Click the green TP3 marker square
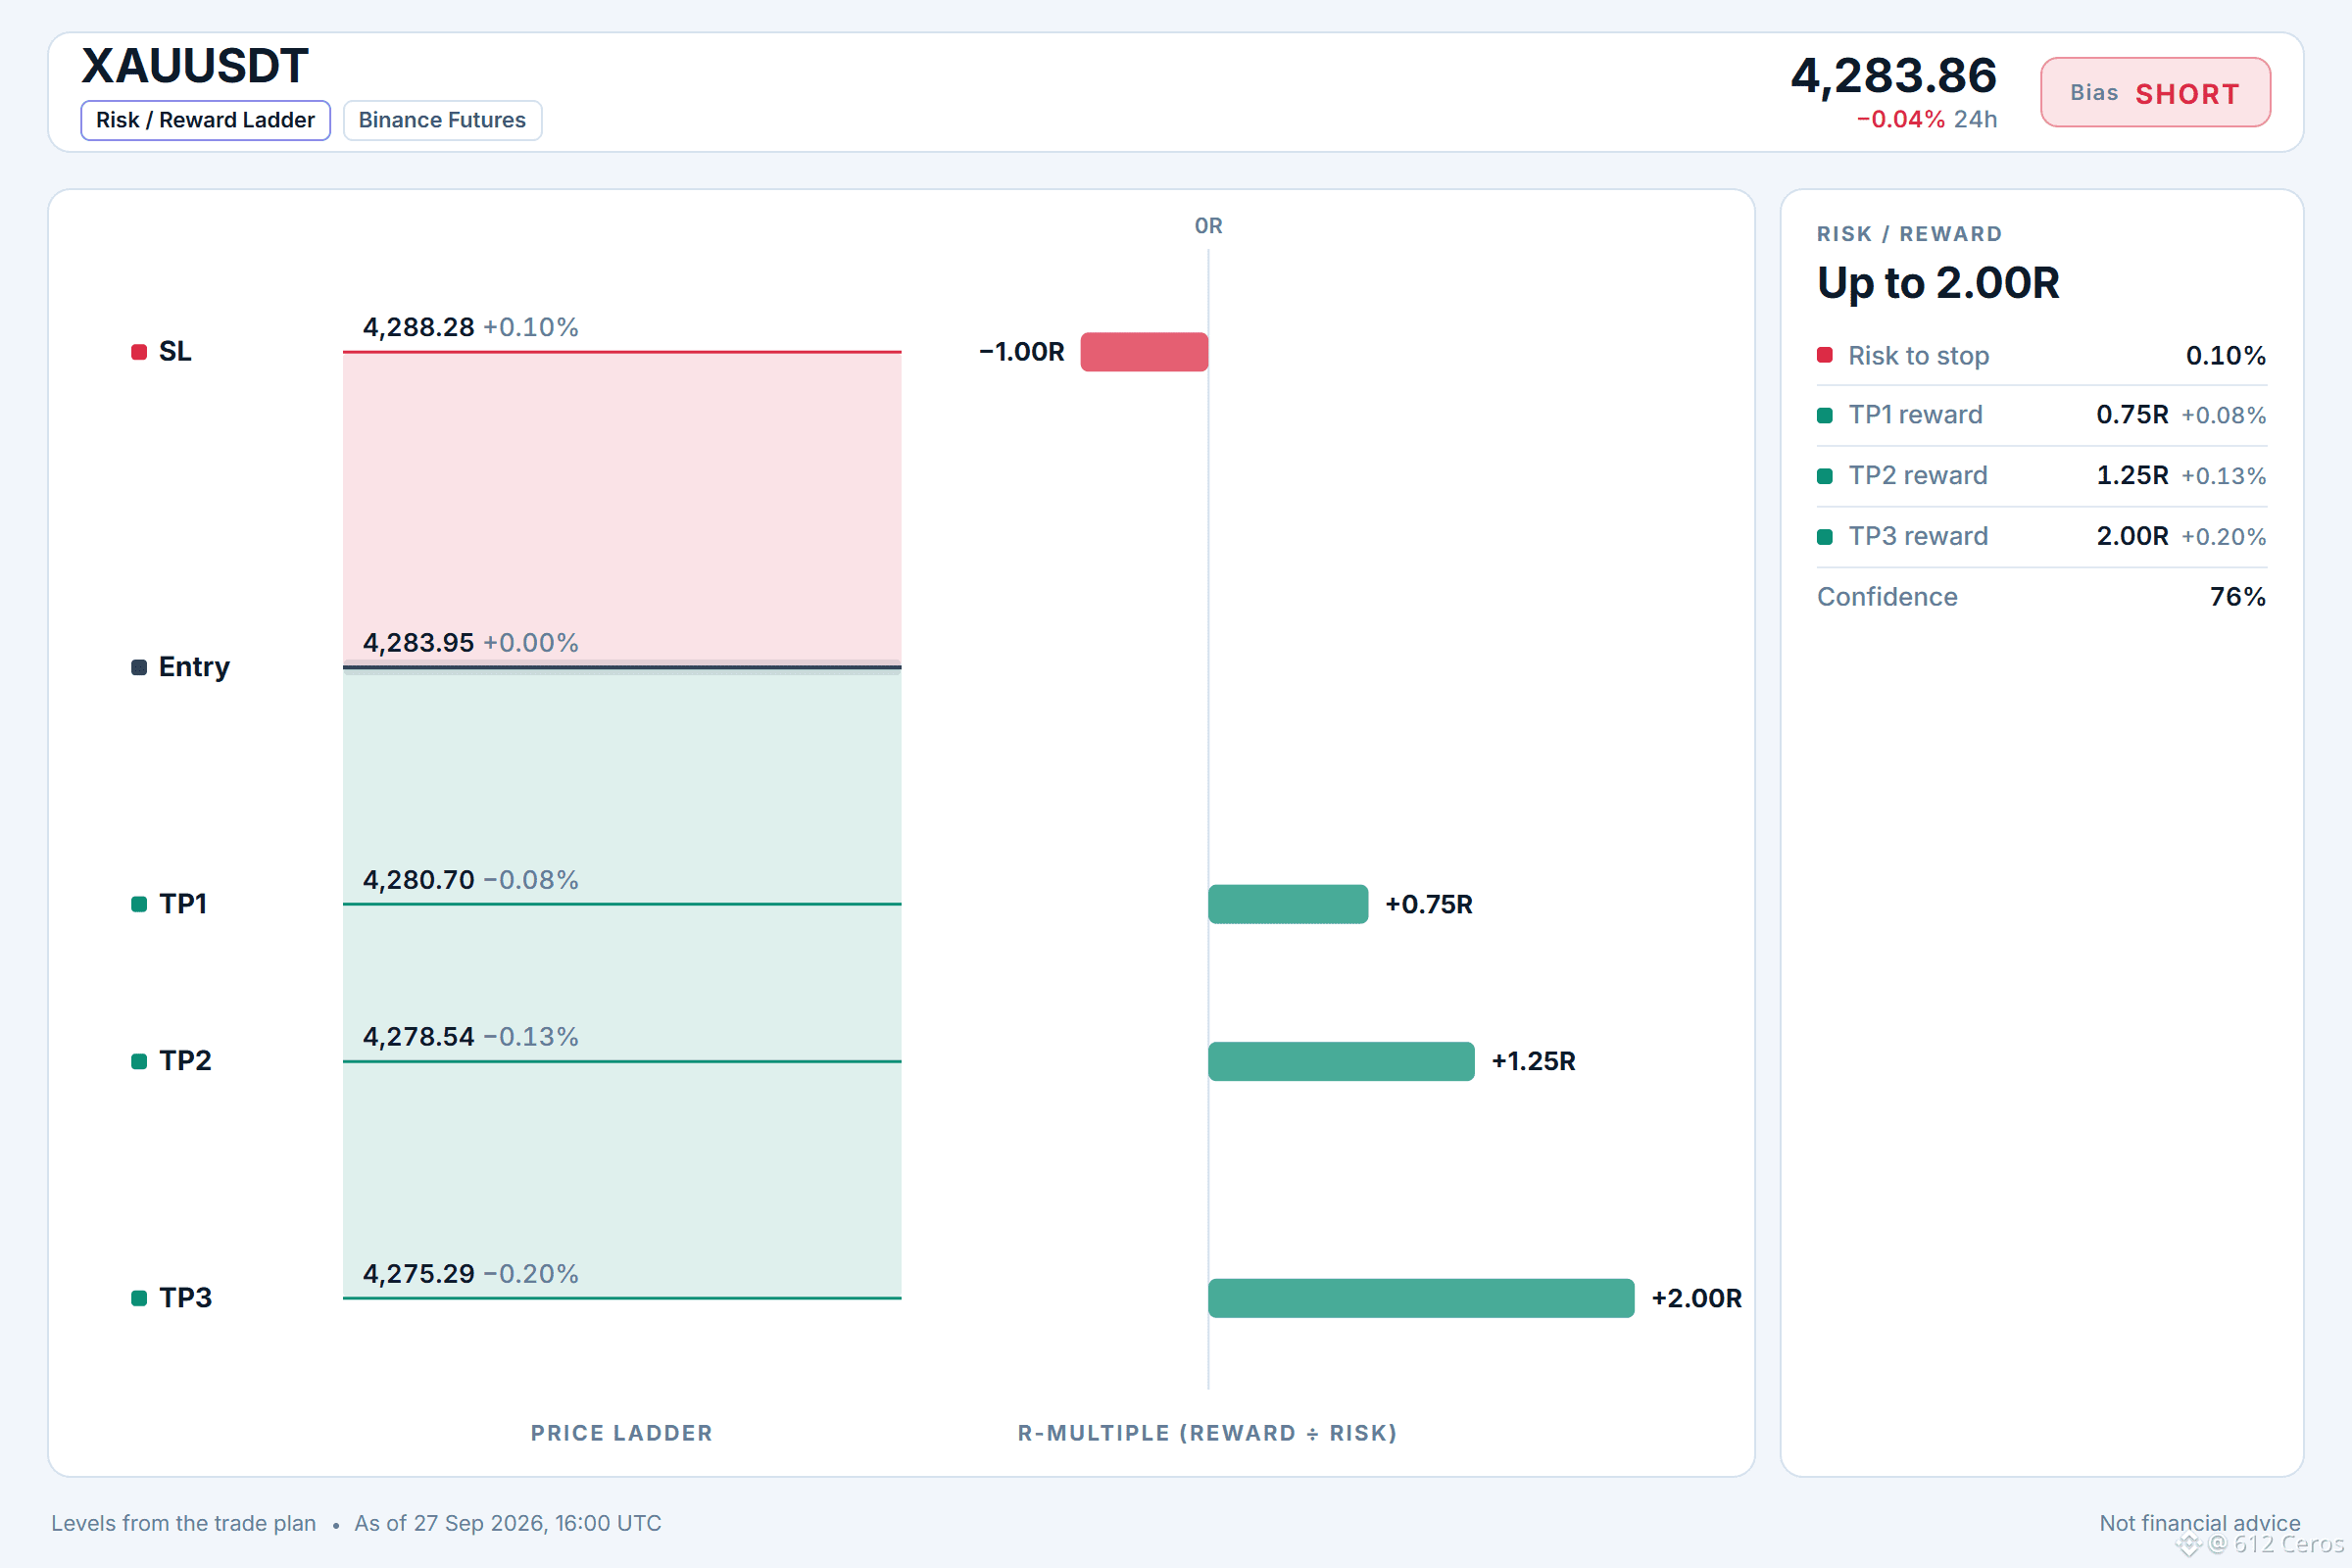2352x1568 pixels. point(139,1298)
